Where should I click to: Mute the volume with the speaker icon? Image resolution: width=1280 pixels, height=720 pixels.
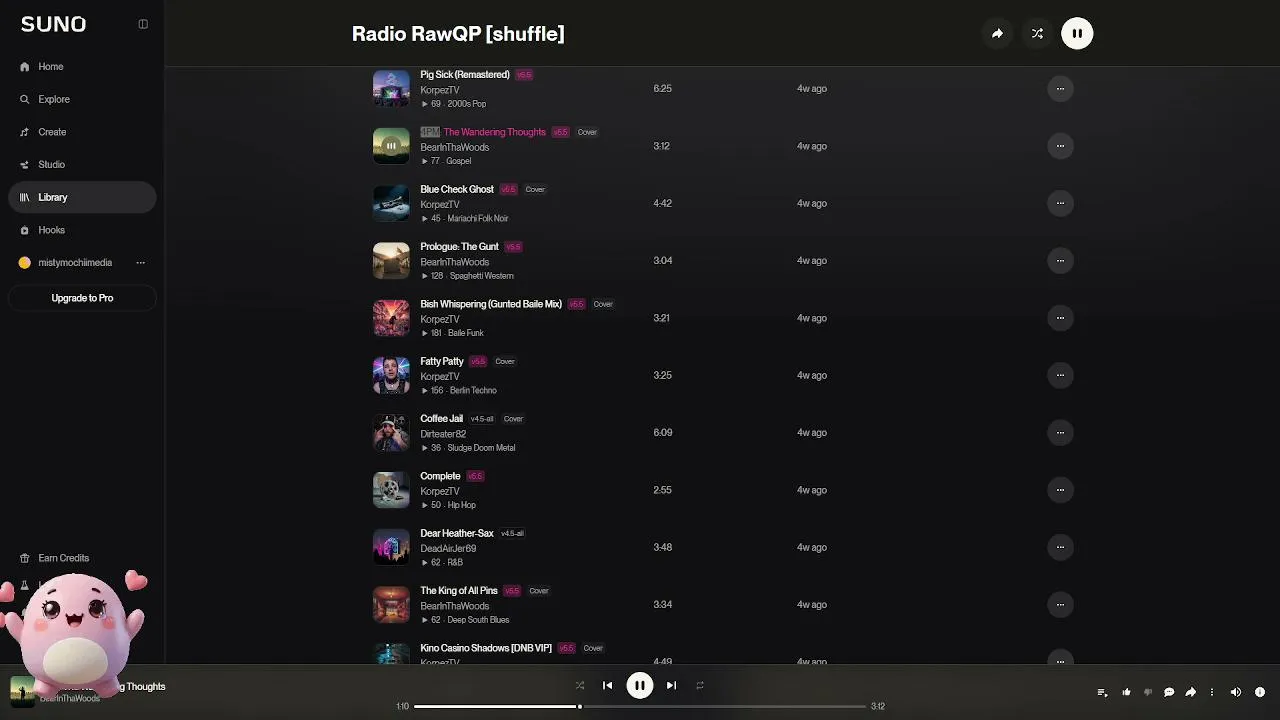[x=1236, y=692]
